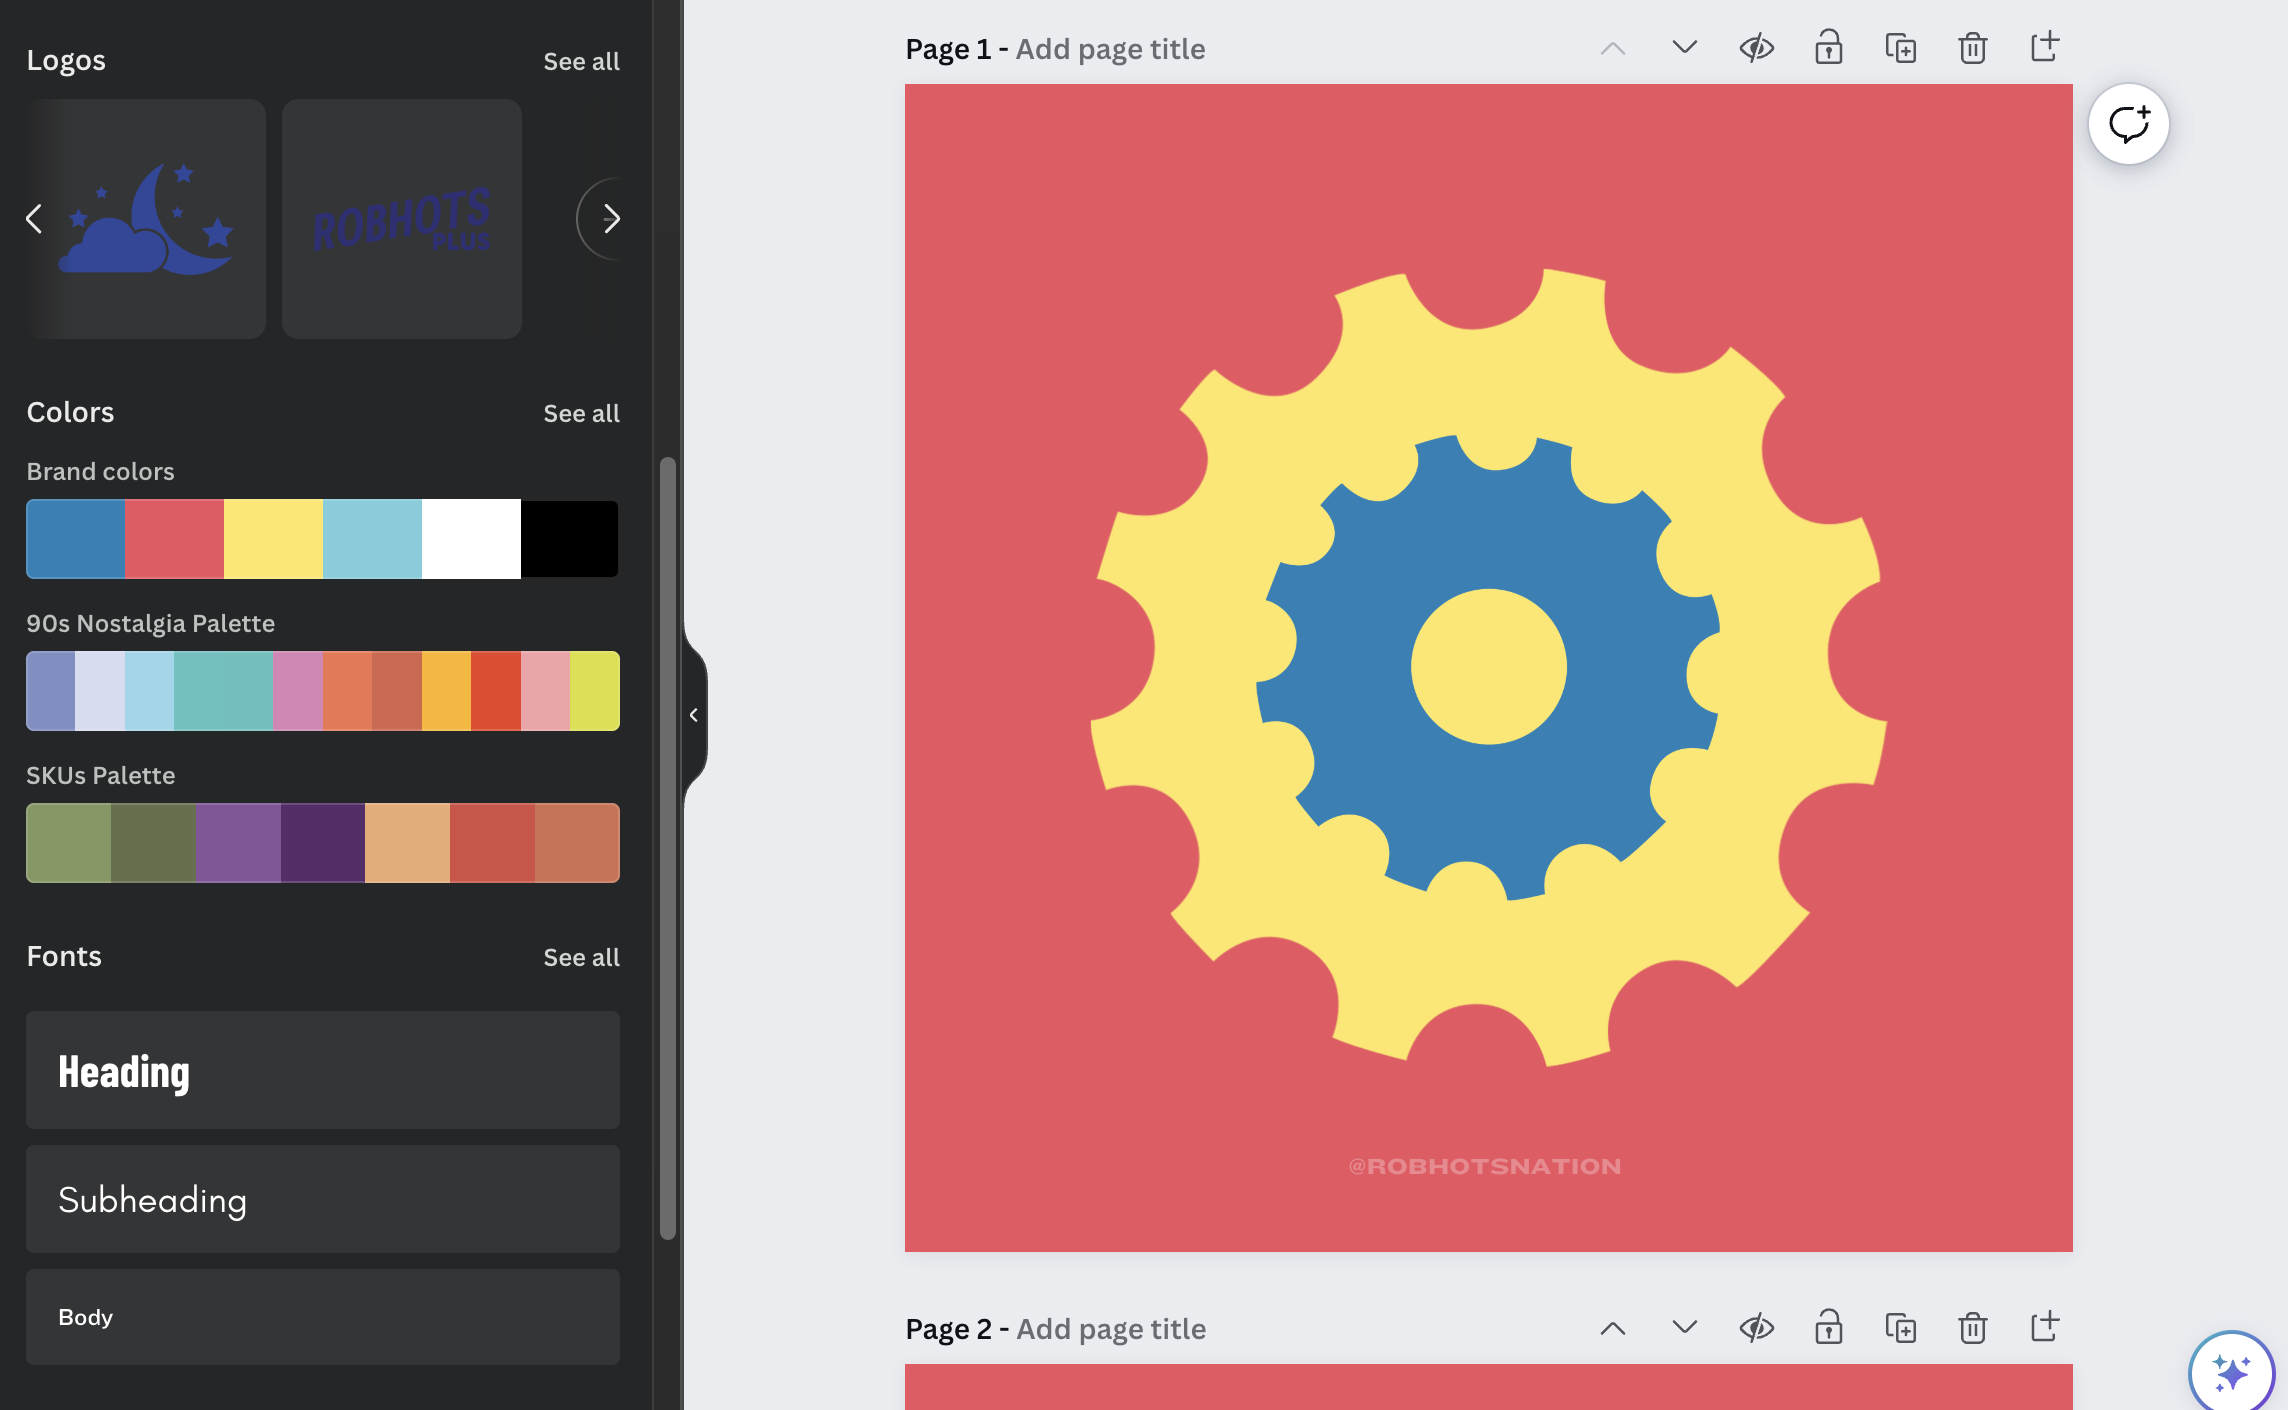Move Page 2 up with the chevron

1612,1328
